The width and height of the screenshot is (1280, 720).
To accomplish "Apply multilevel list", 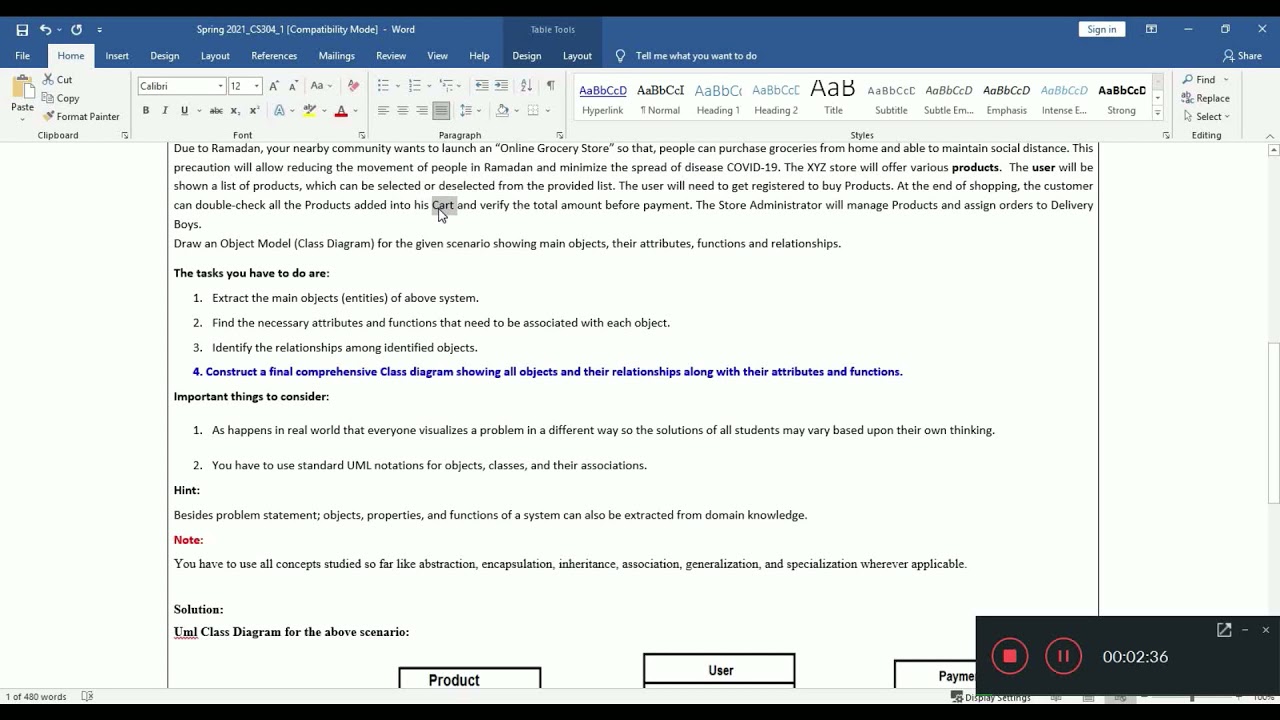I will [x=446, y=86].
